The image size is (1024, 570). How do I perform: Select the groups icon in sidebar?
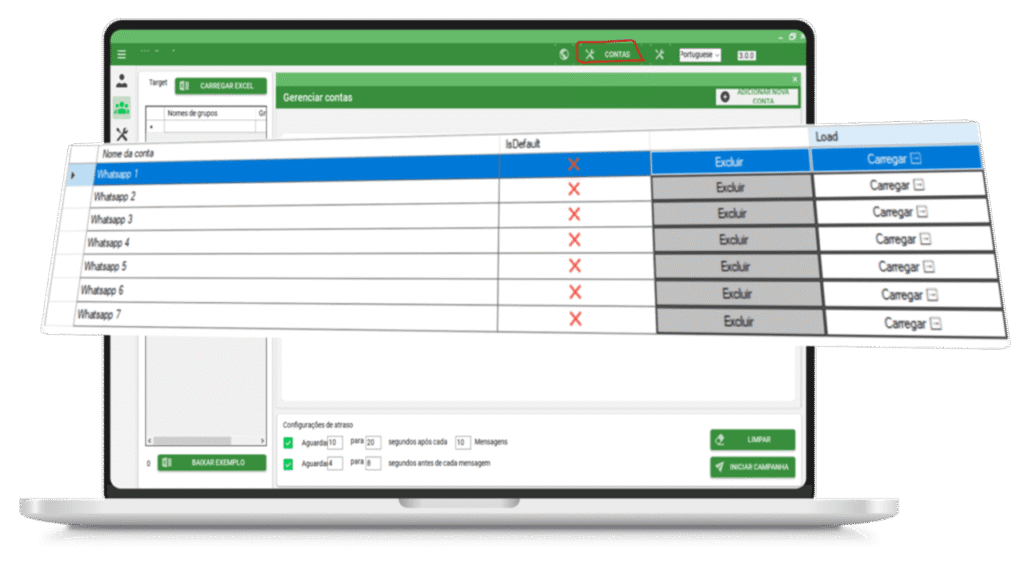[x=122, y=108]
